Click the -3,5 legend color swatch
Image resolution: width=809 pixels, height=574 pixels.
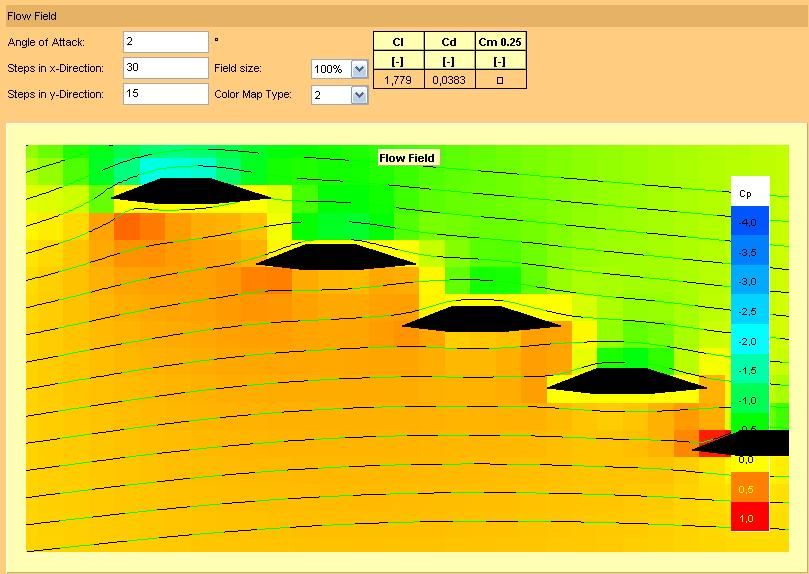pos(750,252)
